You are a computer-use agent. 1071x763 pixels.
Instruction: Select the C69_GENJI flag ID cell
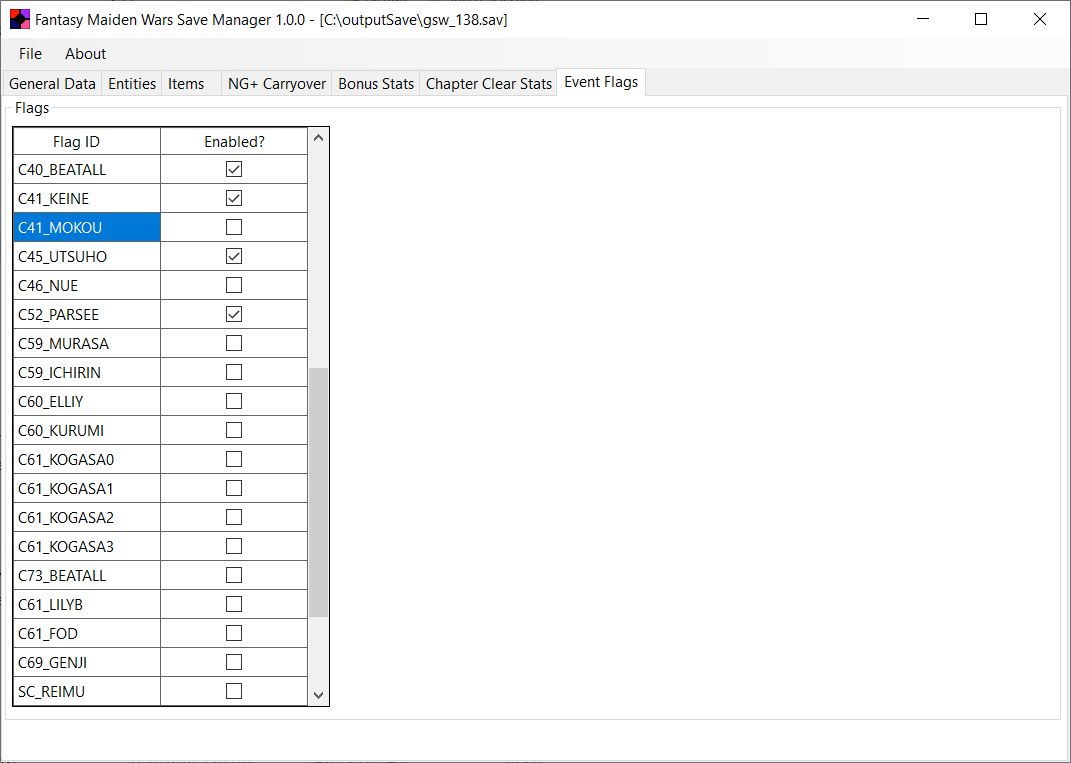pyautogui.click(x=87, y=663)
